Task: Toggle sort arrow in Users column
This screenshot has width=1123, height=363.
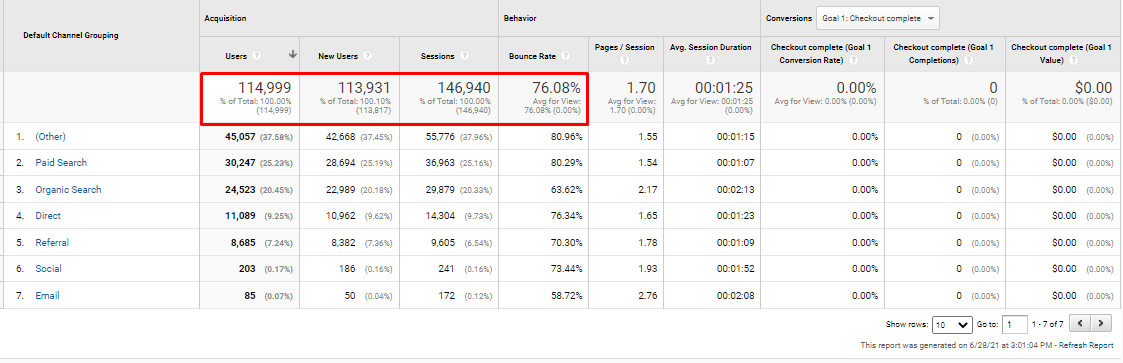Action: (x=292, y=55)
